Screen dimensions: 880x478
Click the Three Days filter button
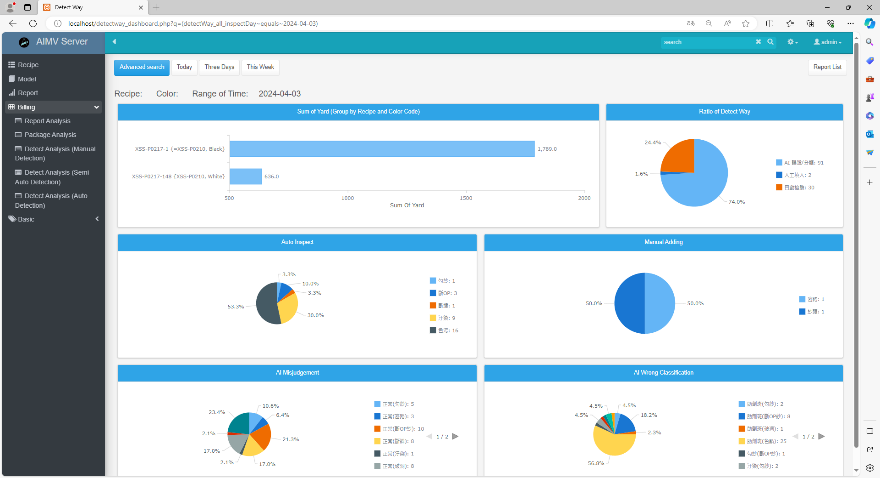pyautogui.click(x=219, y=67)
